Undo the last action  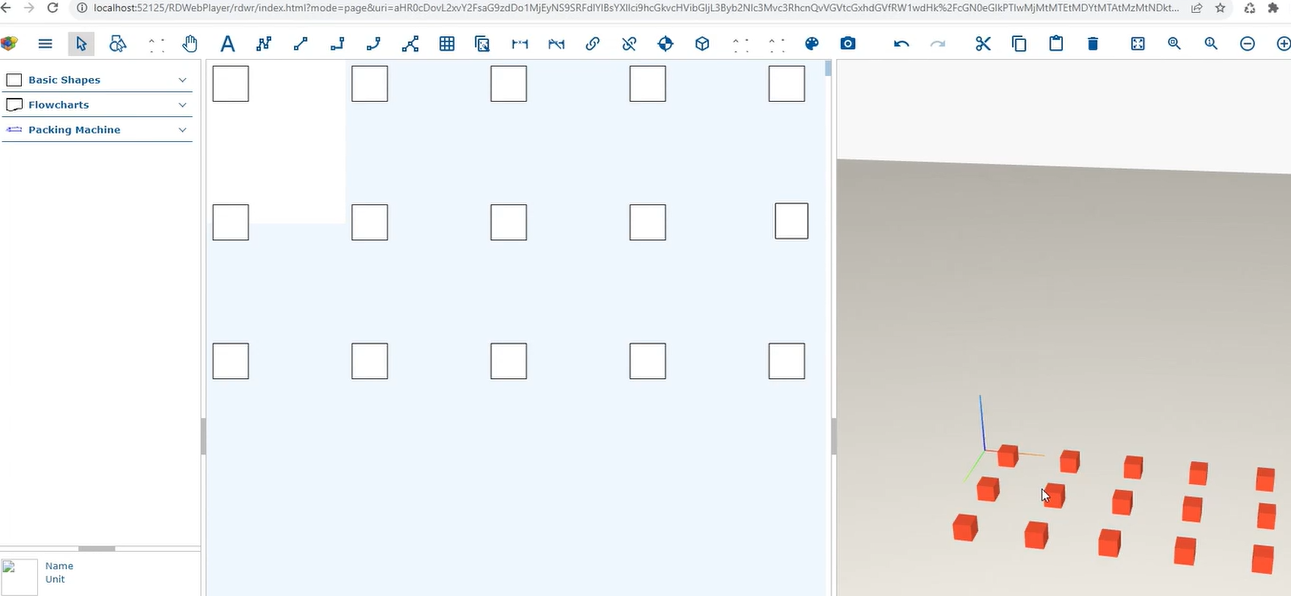901,44
